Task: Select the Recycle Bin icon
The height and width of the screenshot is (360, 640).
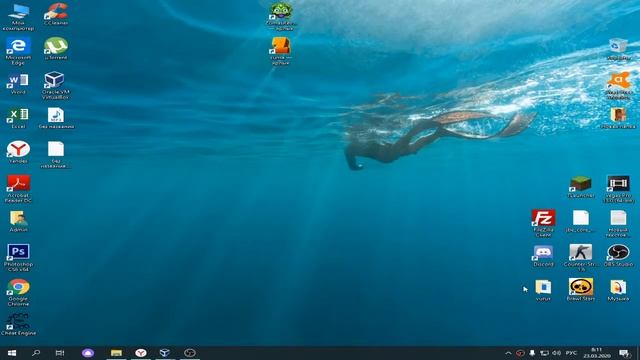Action: (x=618, y=49)
